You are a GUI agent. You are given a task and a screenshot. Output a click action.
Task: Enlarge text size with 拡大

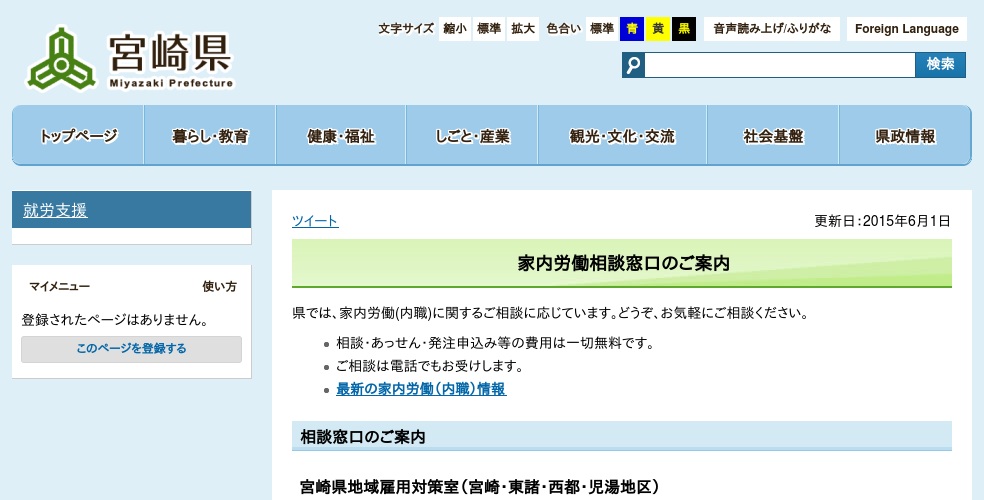[x=523, y=29]
